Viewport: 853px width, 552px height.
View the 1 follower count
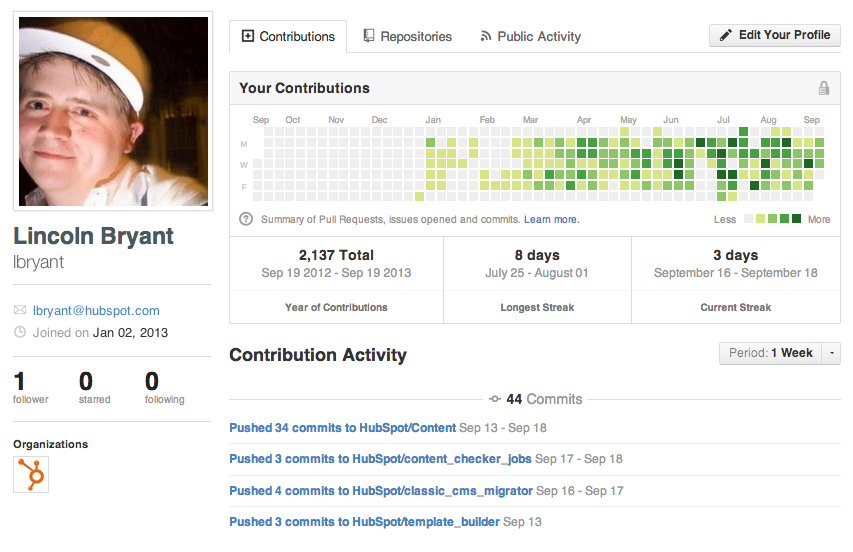30,387
